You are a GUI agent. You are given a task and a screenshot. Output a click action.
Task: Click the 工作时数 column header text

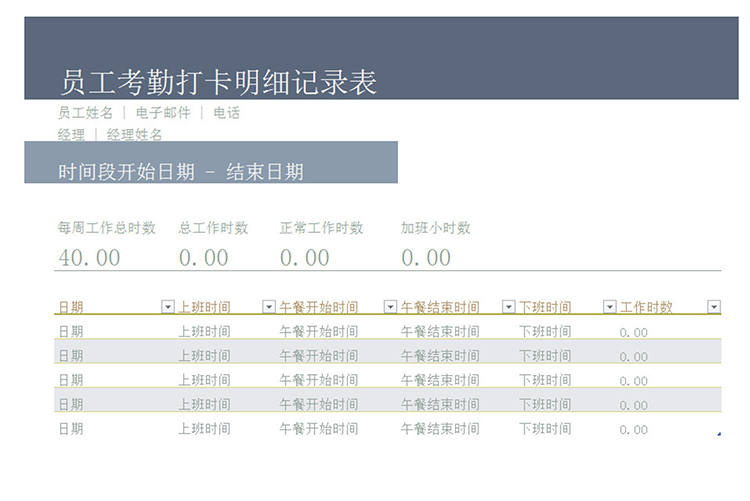click(646, 307)
